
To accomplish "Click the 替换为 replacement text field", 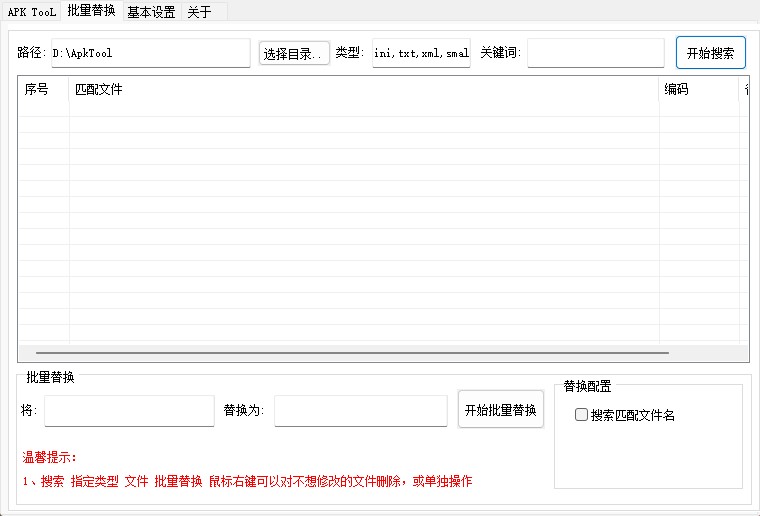I will (360, 411).
